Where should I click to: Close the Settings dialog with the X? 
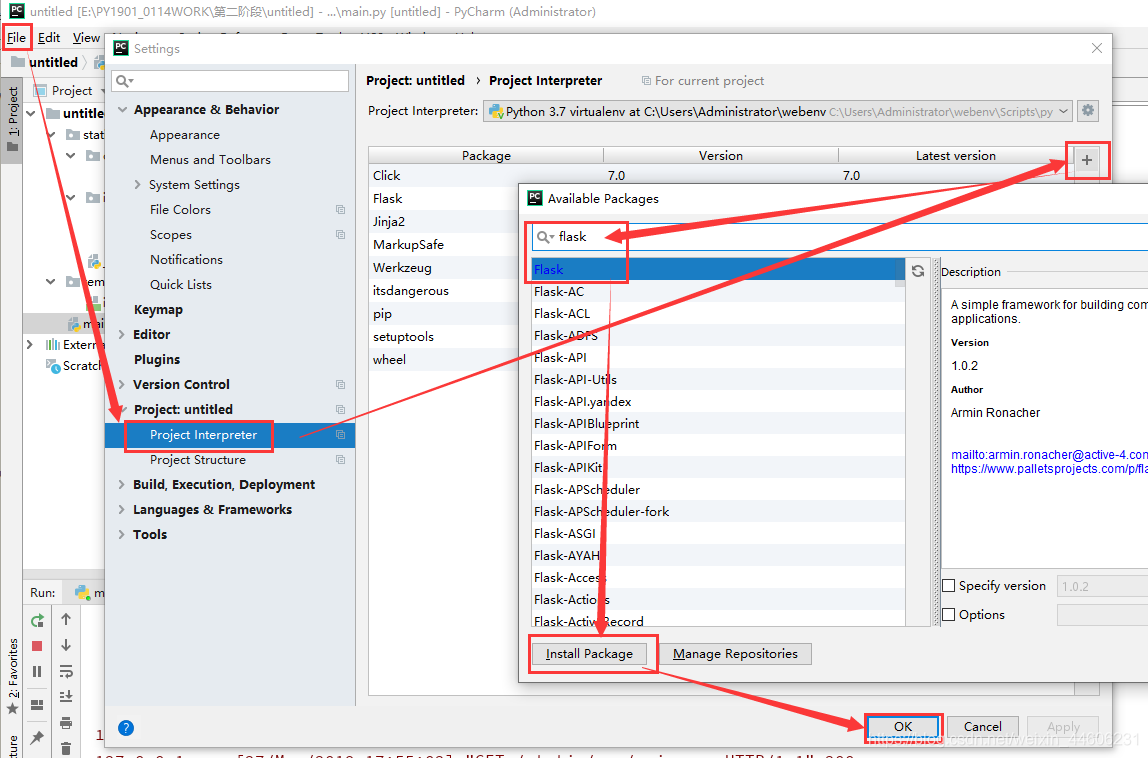pos(1097,48)
